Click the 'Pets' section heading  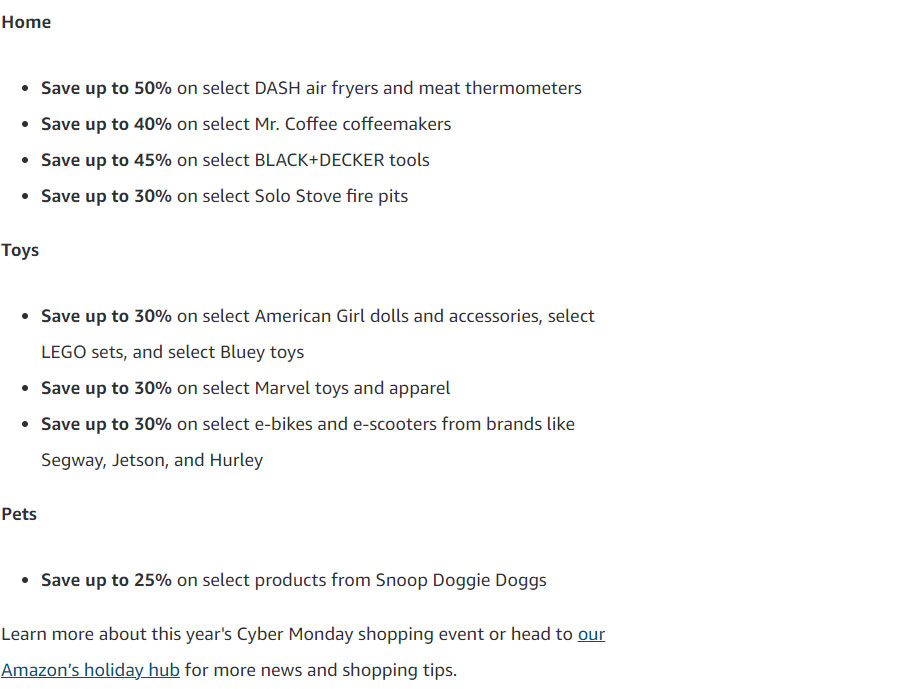pos(19,514)
